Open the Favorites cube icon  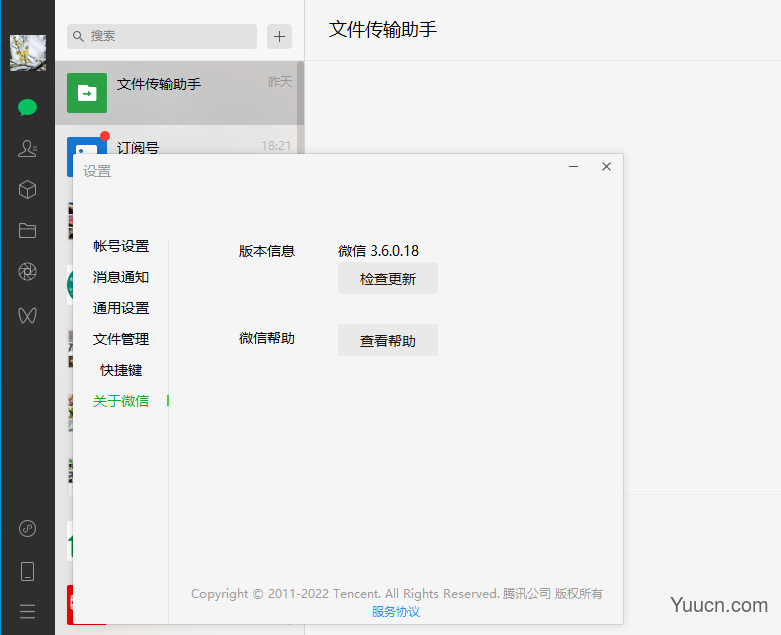[27, 190]
